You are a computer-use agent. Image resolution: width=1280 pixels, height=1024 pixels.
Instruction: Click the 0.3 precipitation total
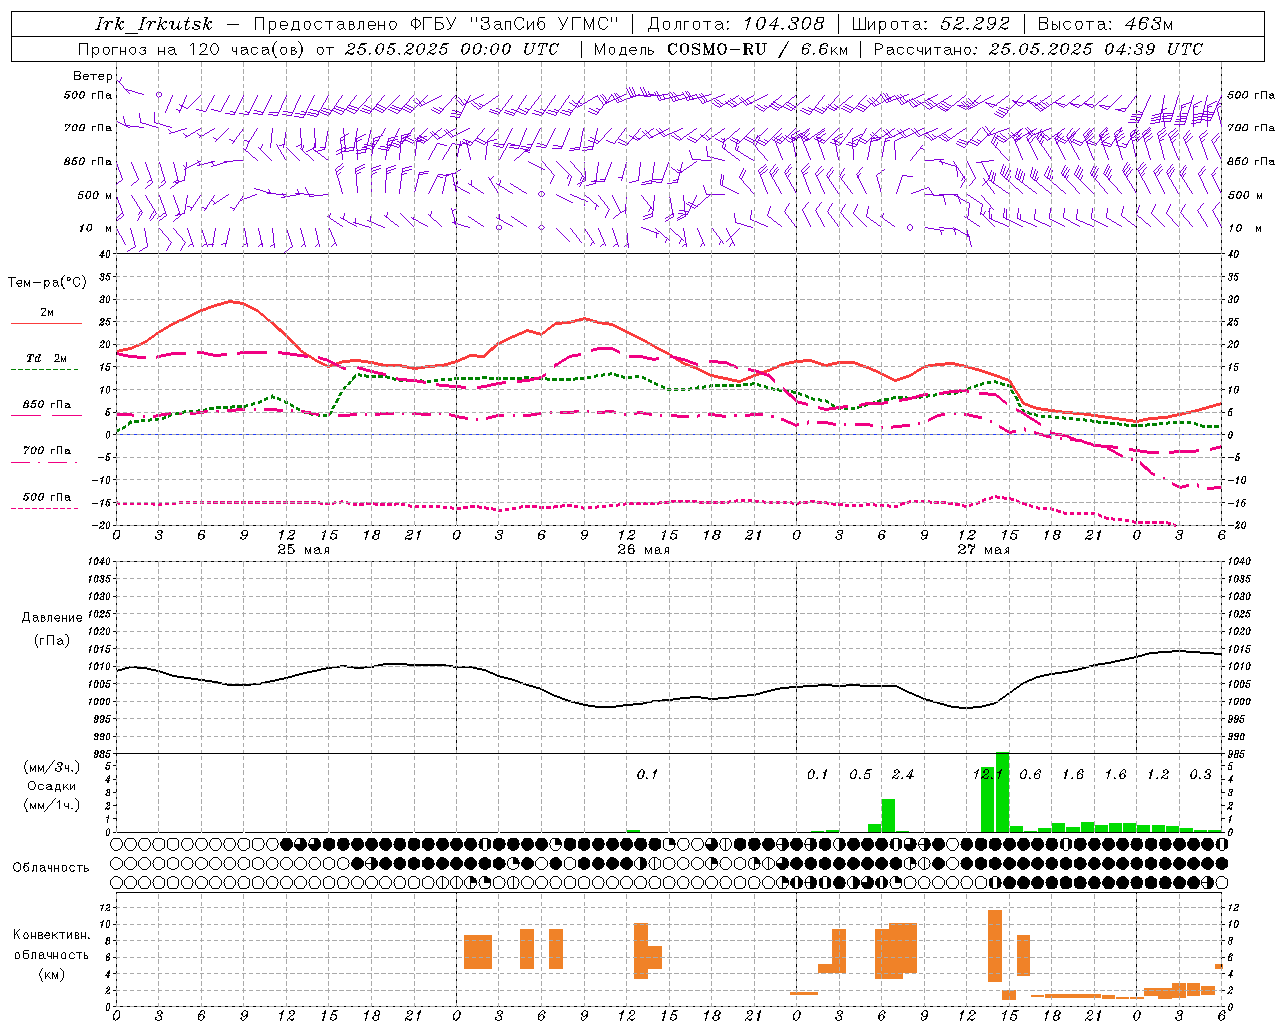pos(1200,775)
